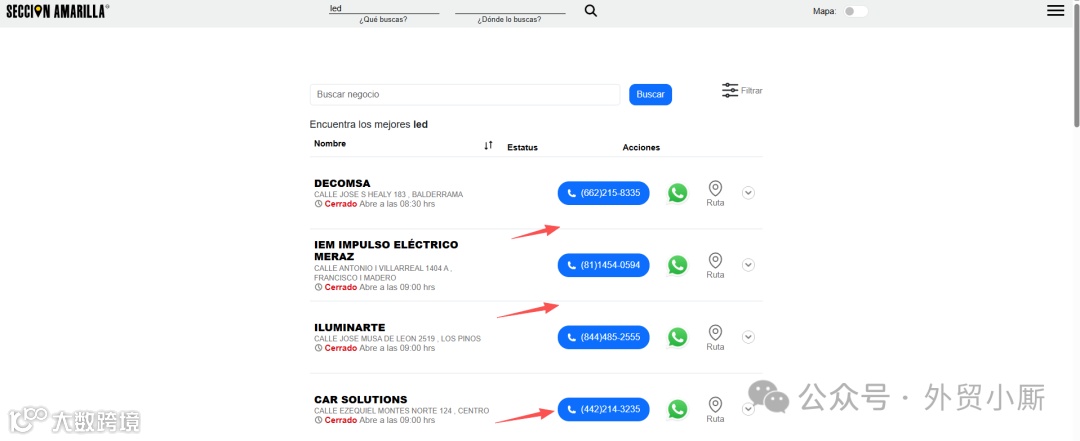
Task: Click the blue Buscar button
Action: (x=650, y=94)
